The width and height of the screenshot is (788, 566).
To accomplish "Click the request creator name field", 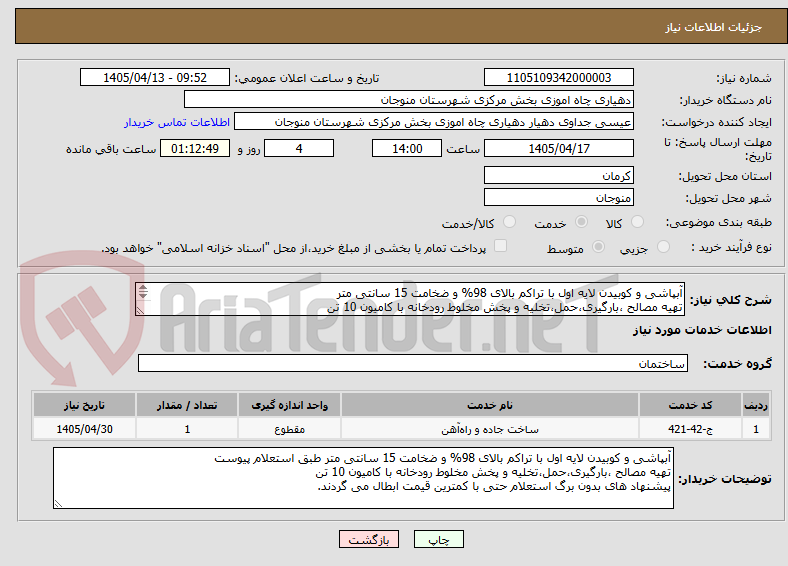I will [434, 122].
